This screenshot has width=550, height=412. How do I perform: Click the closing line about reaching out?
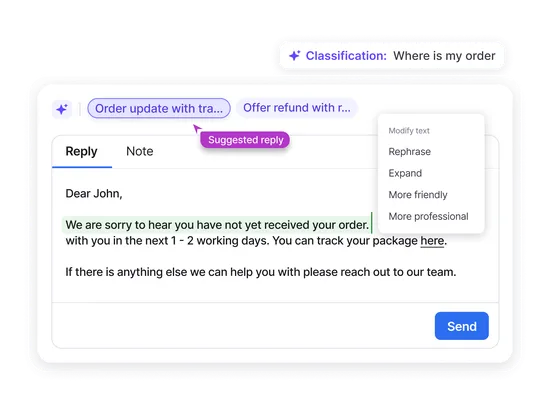tap(261, 272)
